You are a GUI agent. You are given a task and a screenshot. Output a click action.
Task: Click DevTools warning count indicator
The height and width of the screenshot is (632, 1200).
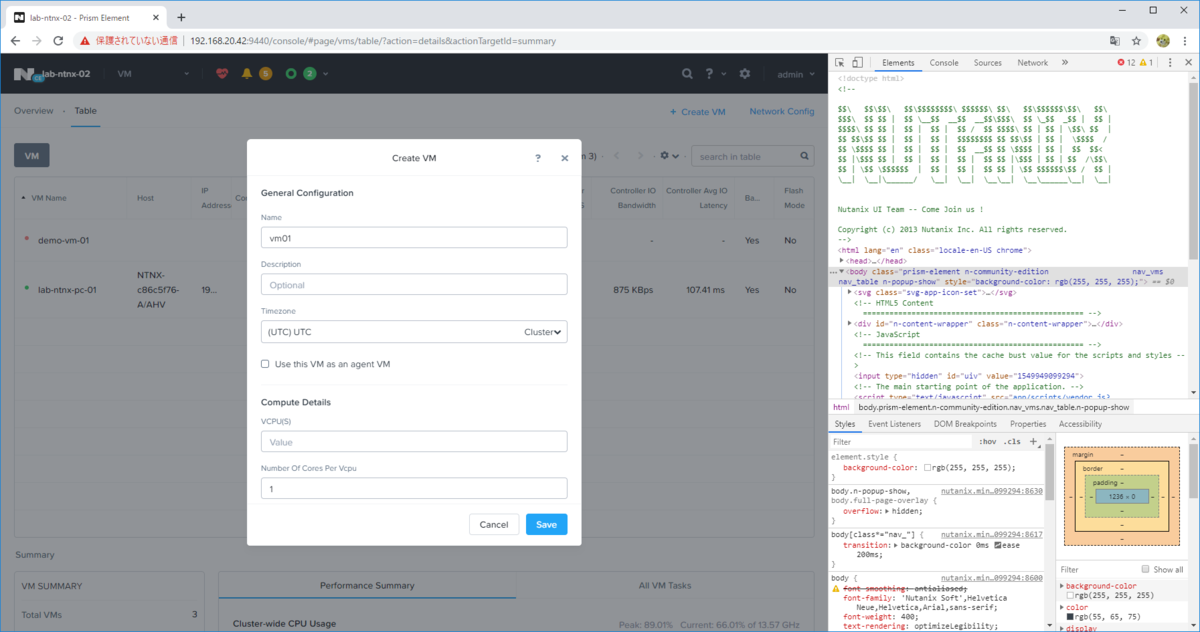pos(1146,62)
